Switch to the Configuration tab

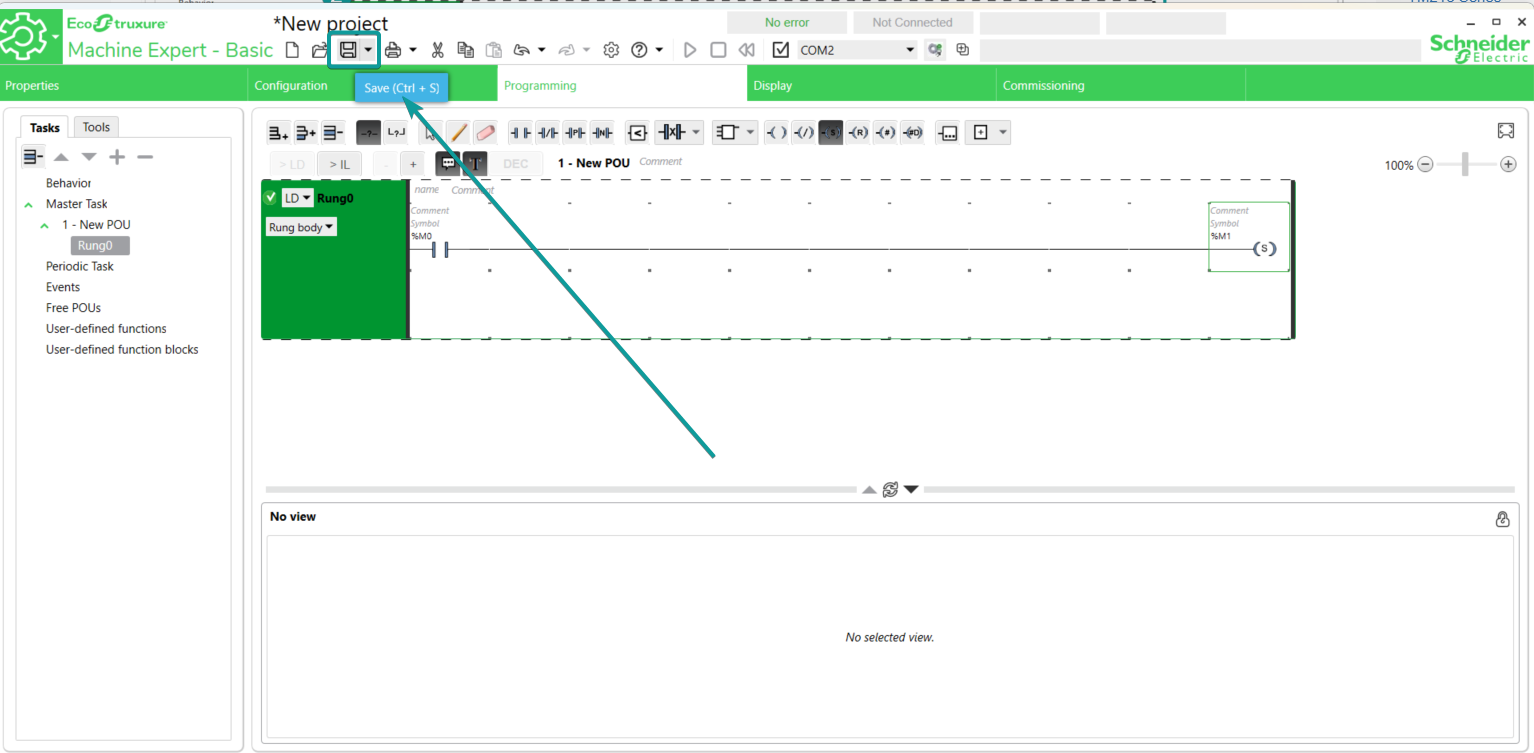pyautogui.click(x=291, y=86)
